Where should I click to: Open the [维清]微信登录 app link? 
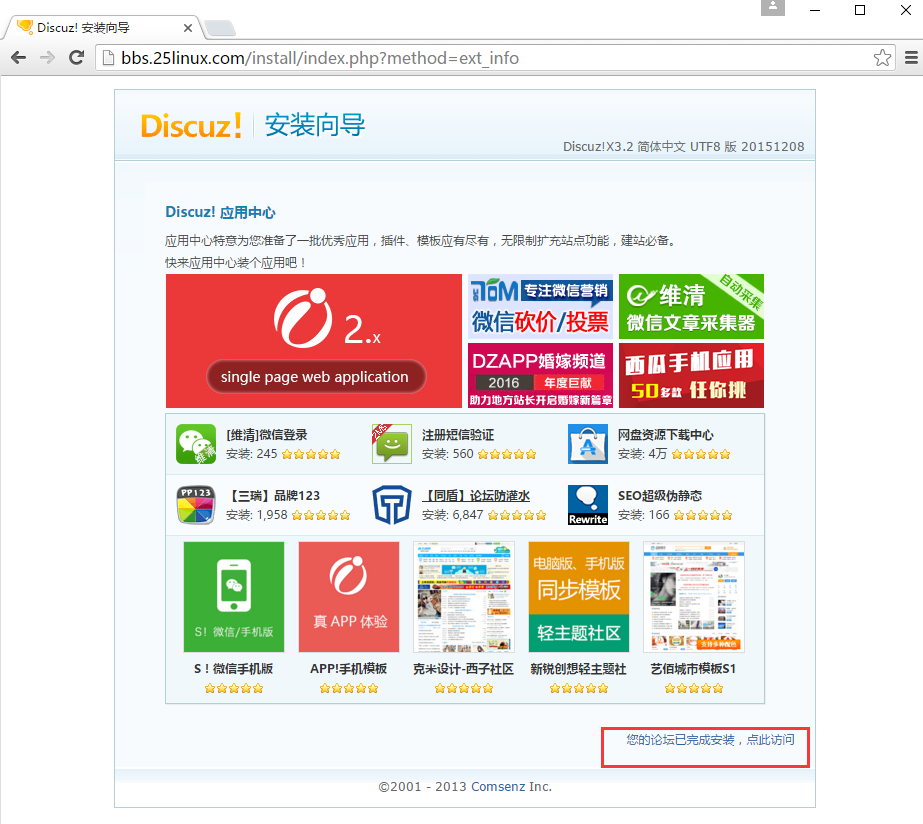pyautogui.click(x=267, y=435)
